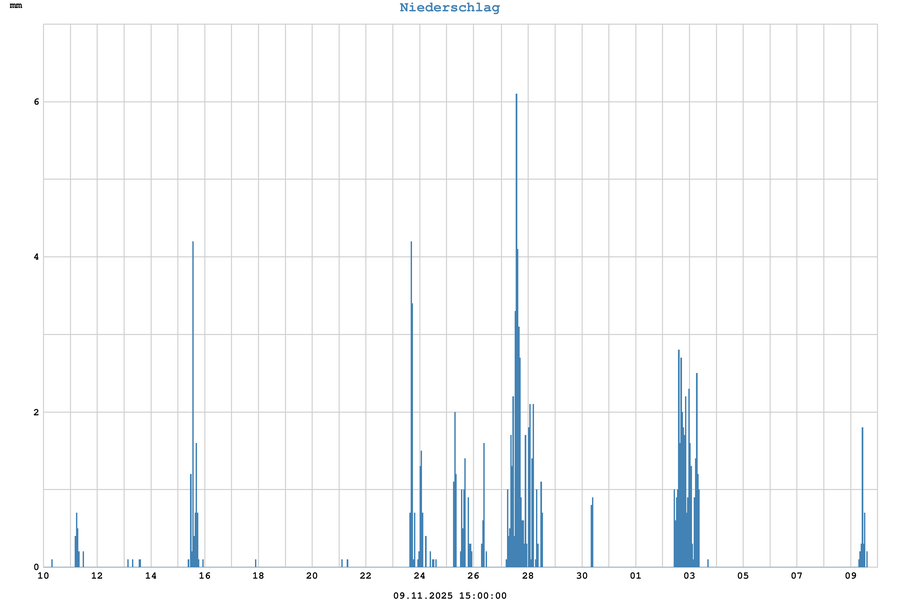The width and height of the screenshot is (900, 600).
Task: Select the x-axis date label 14
Action: click(x=151, y=576)
